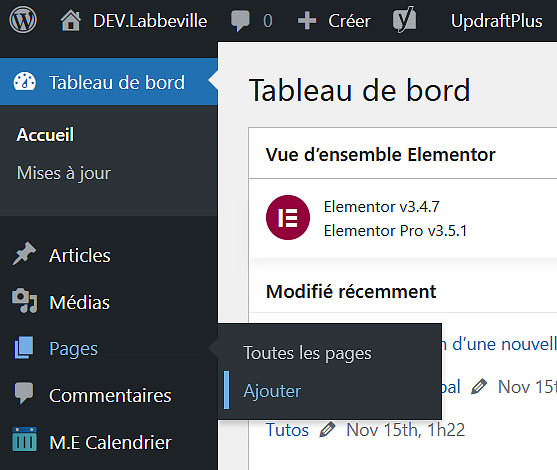Click the Commentaires speech bubble icon
Screen dimensions: 557x470
(24, 393)
